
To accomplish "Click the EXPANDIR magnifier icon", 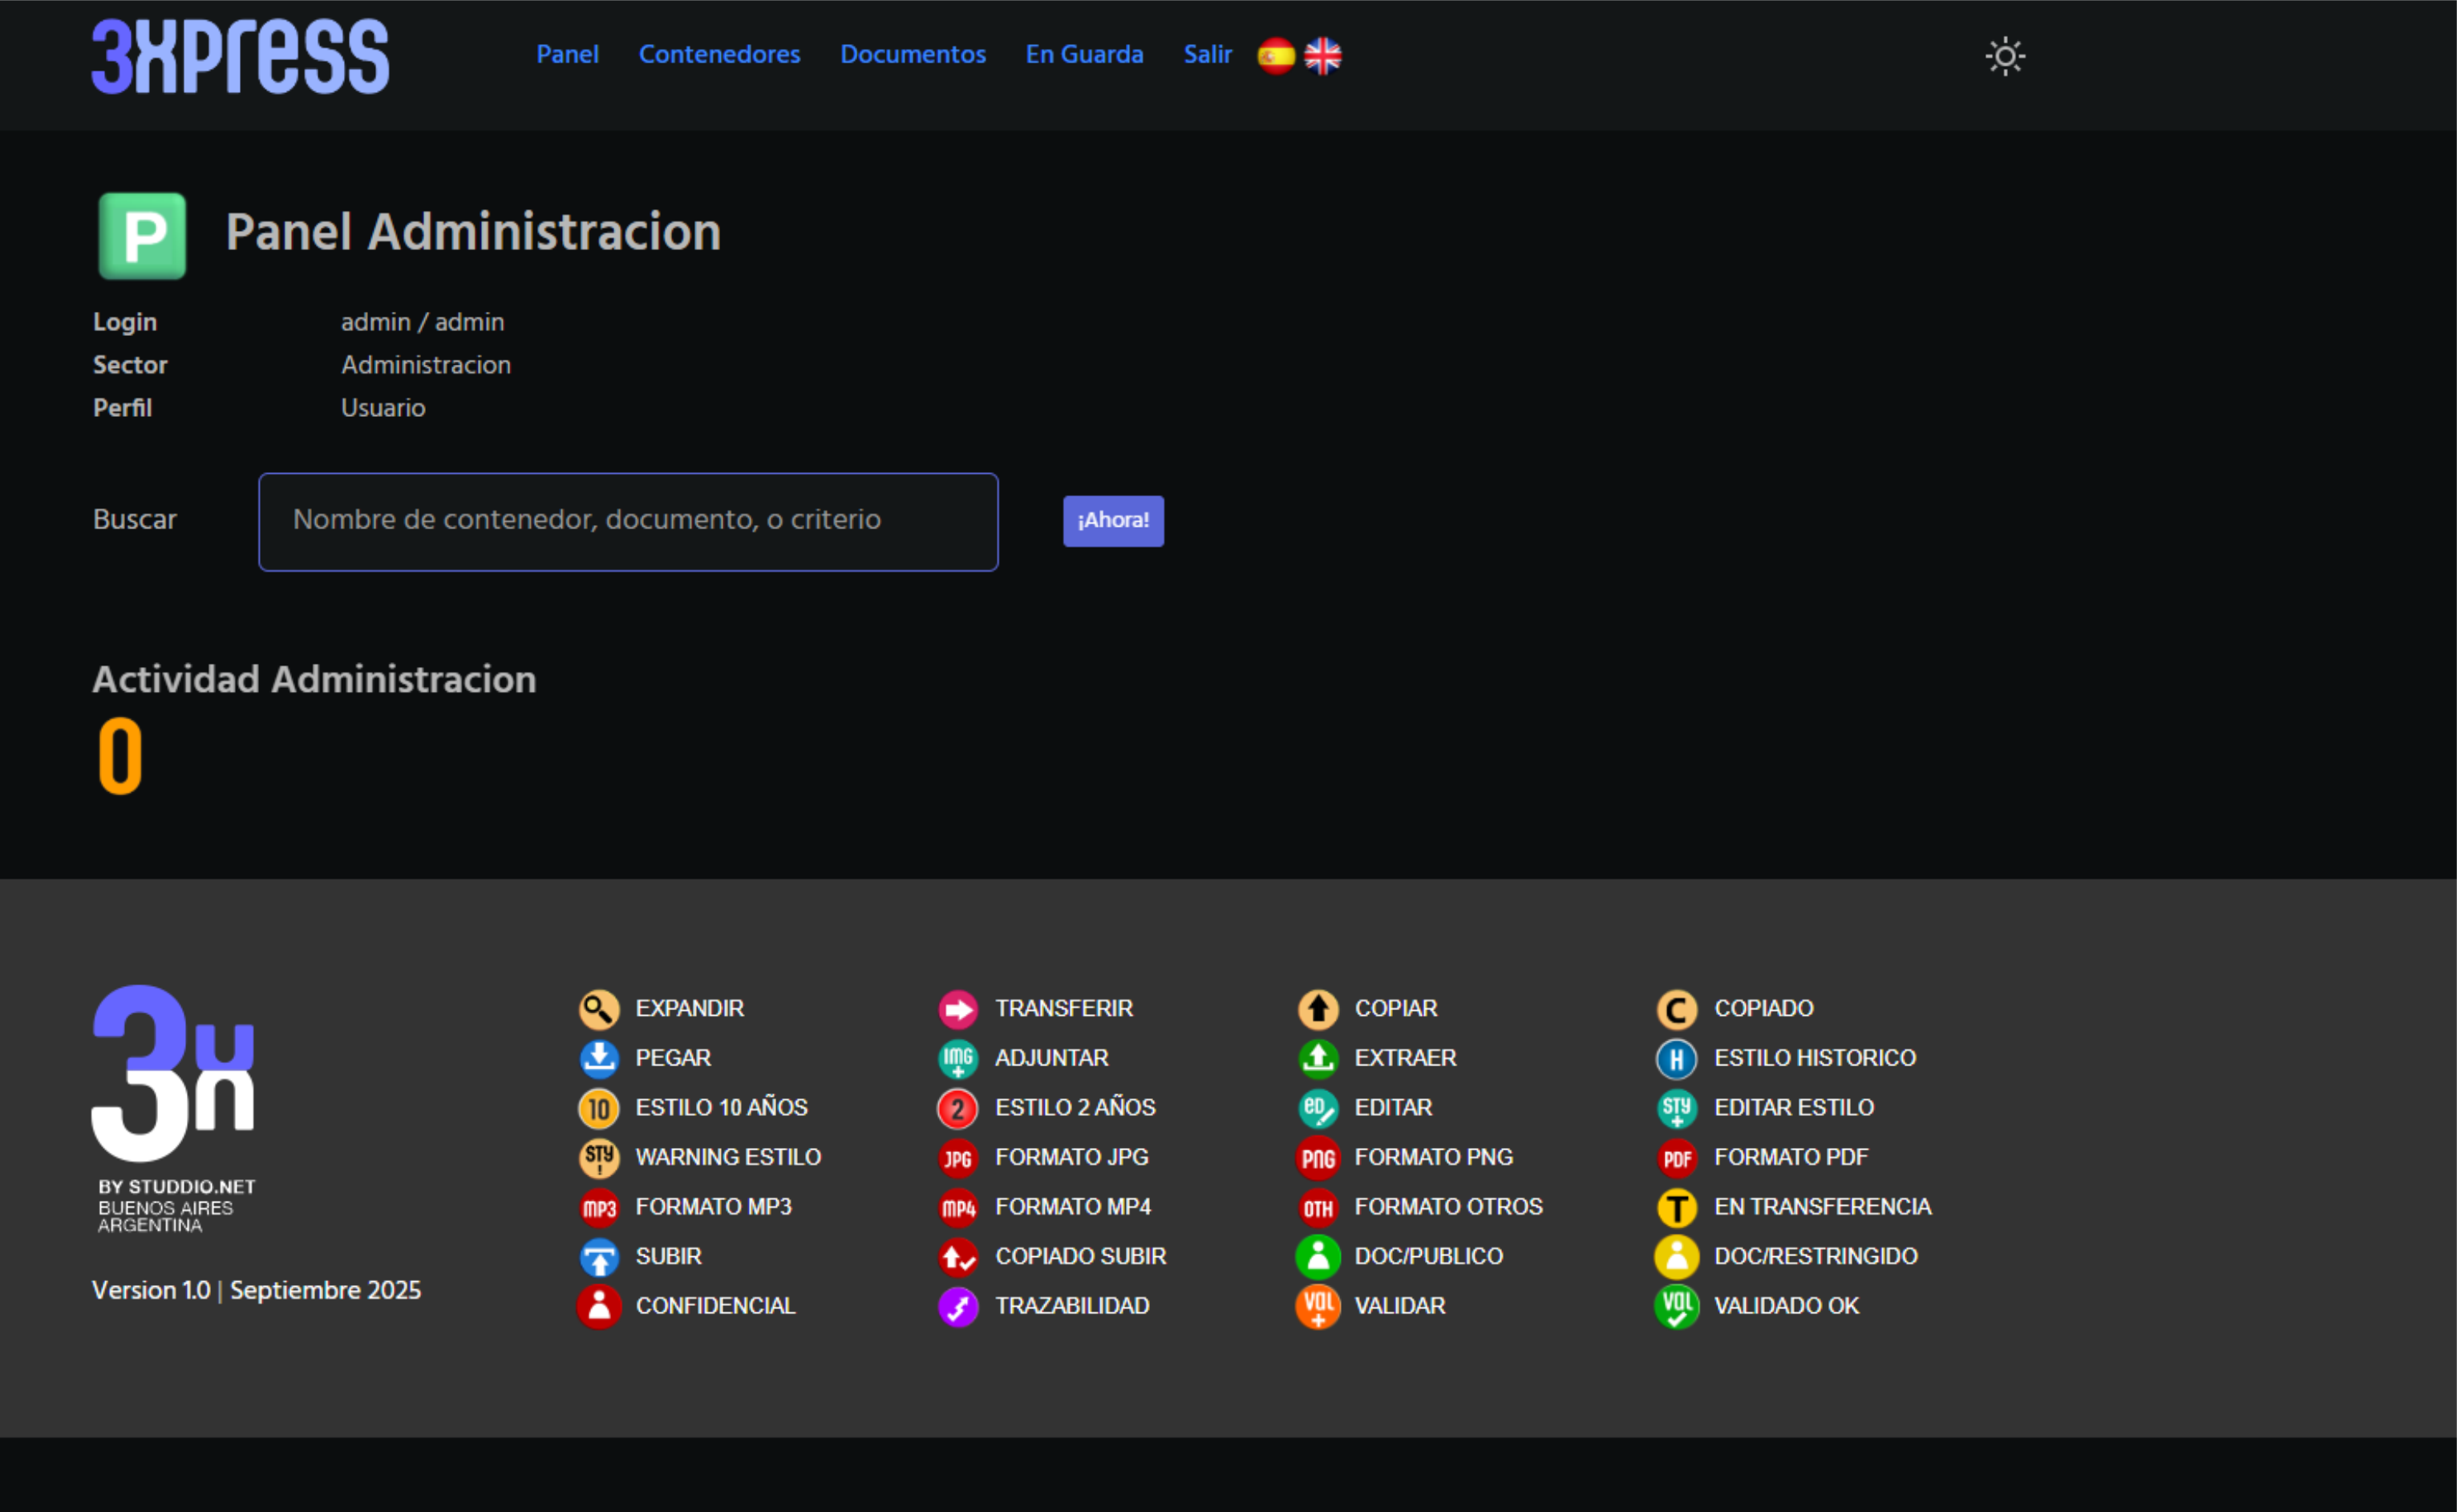I will [x=598, y=1009].
